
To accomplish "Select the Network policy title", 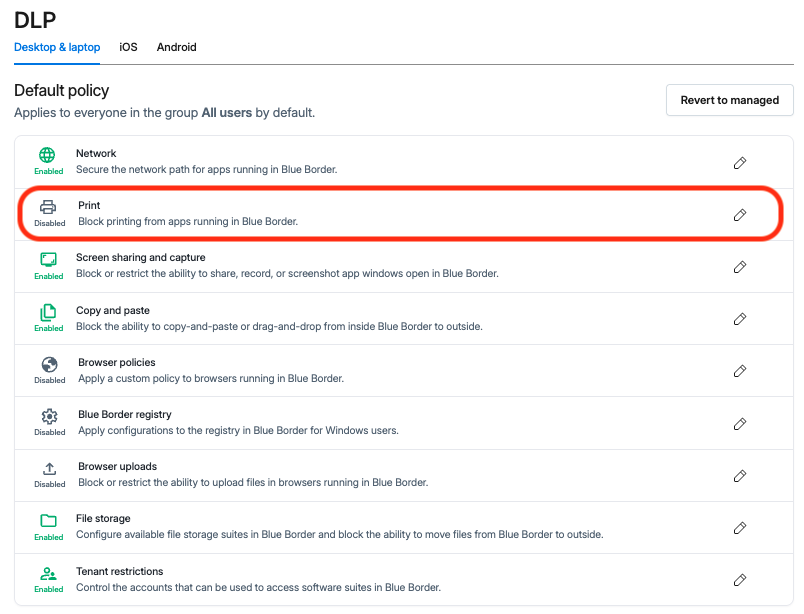I will 96,153.
